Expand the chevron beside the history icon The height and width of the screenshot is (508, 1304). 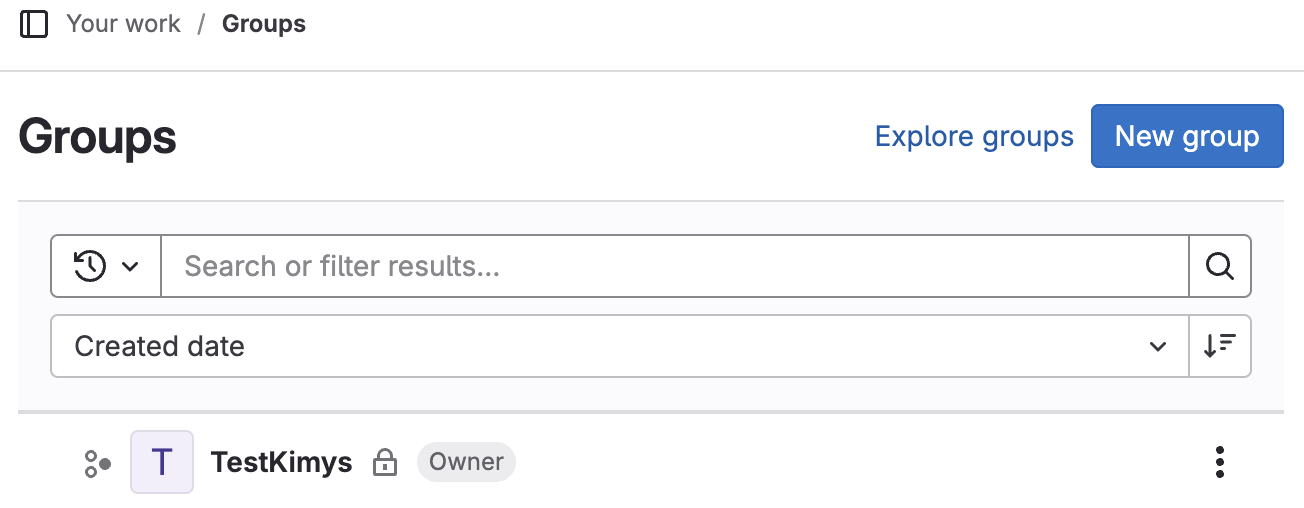pos(130,266)
